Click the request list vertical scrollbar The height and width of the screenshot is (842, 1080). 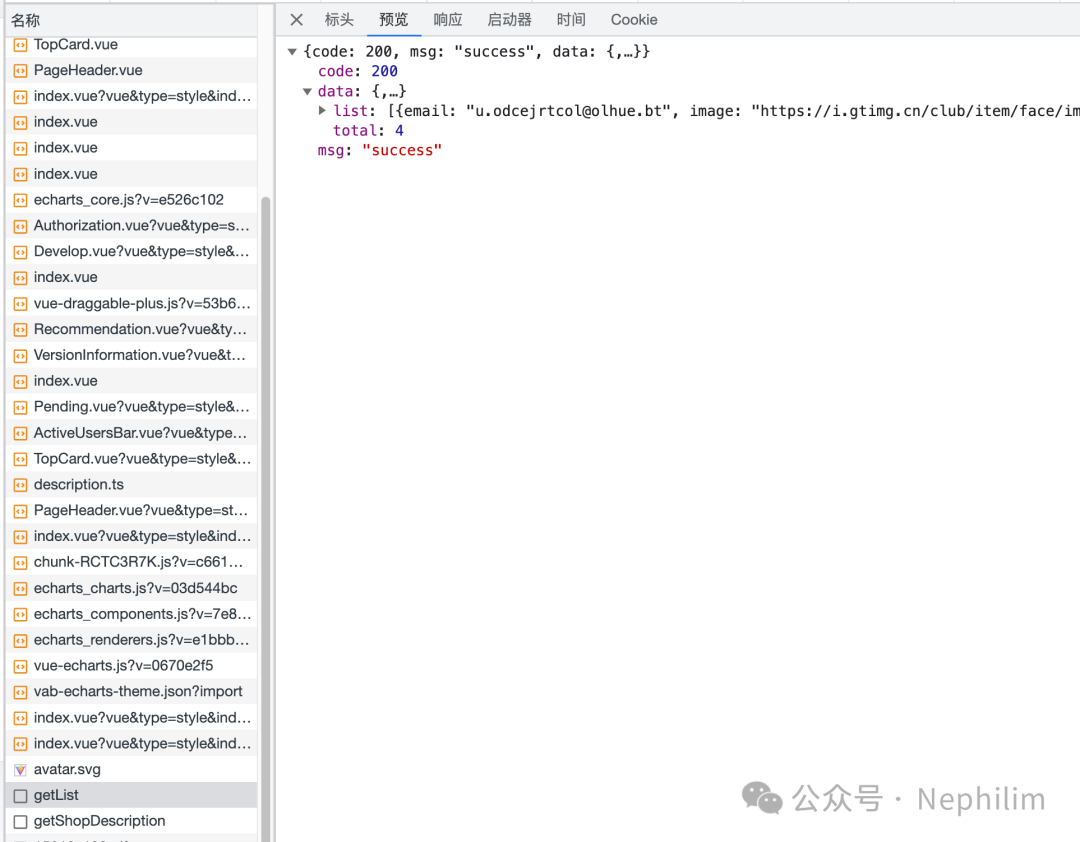pos(265,517)
